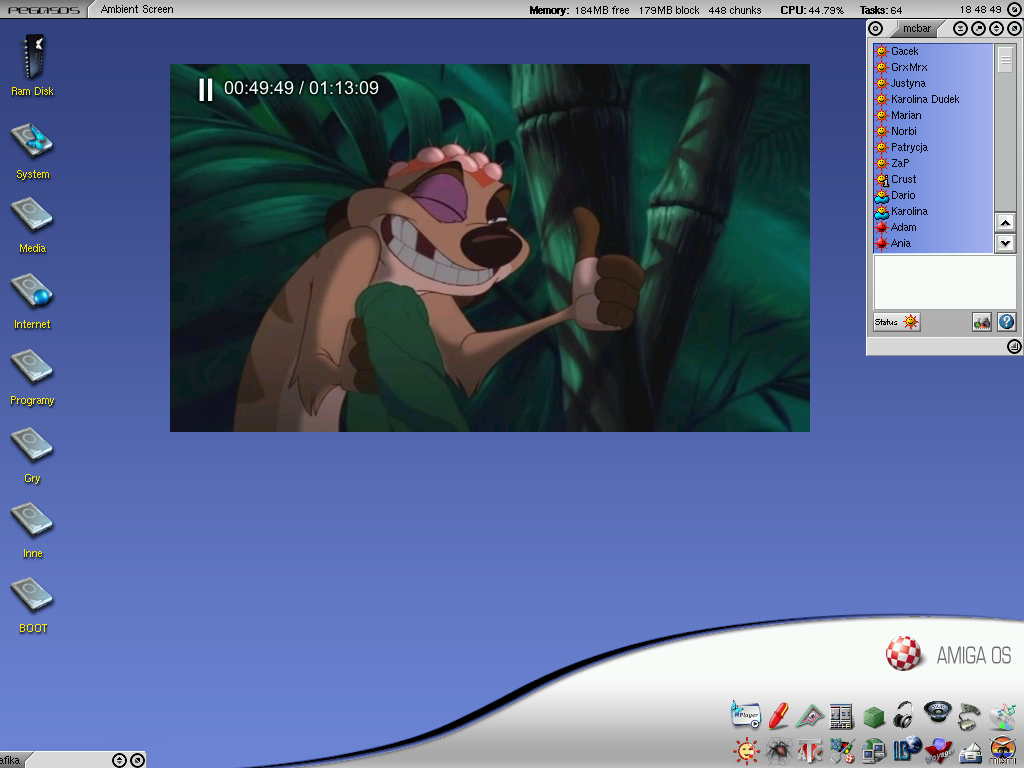Open the mixer panel dock icon
The height and width of the screenshot is (768, 1024).
(841, 716)
